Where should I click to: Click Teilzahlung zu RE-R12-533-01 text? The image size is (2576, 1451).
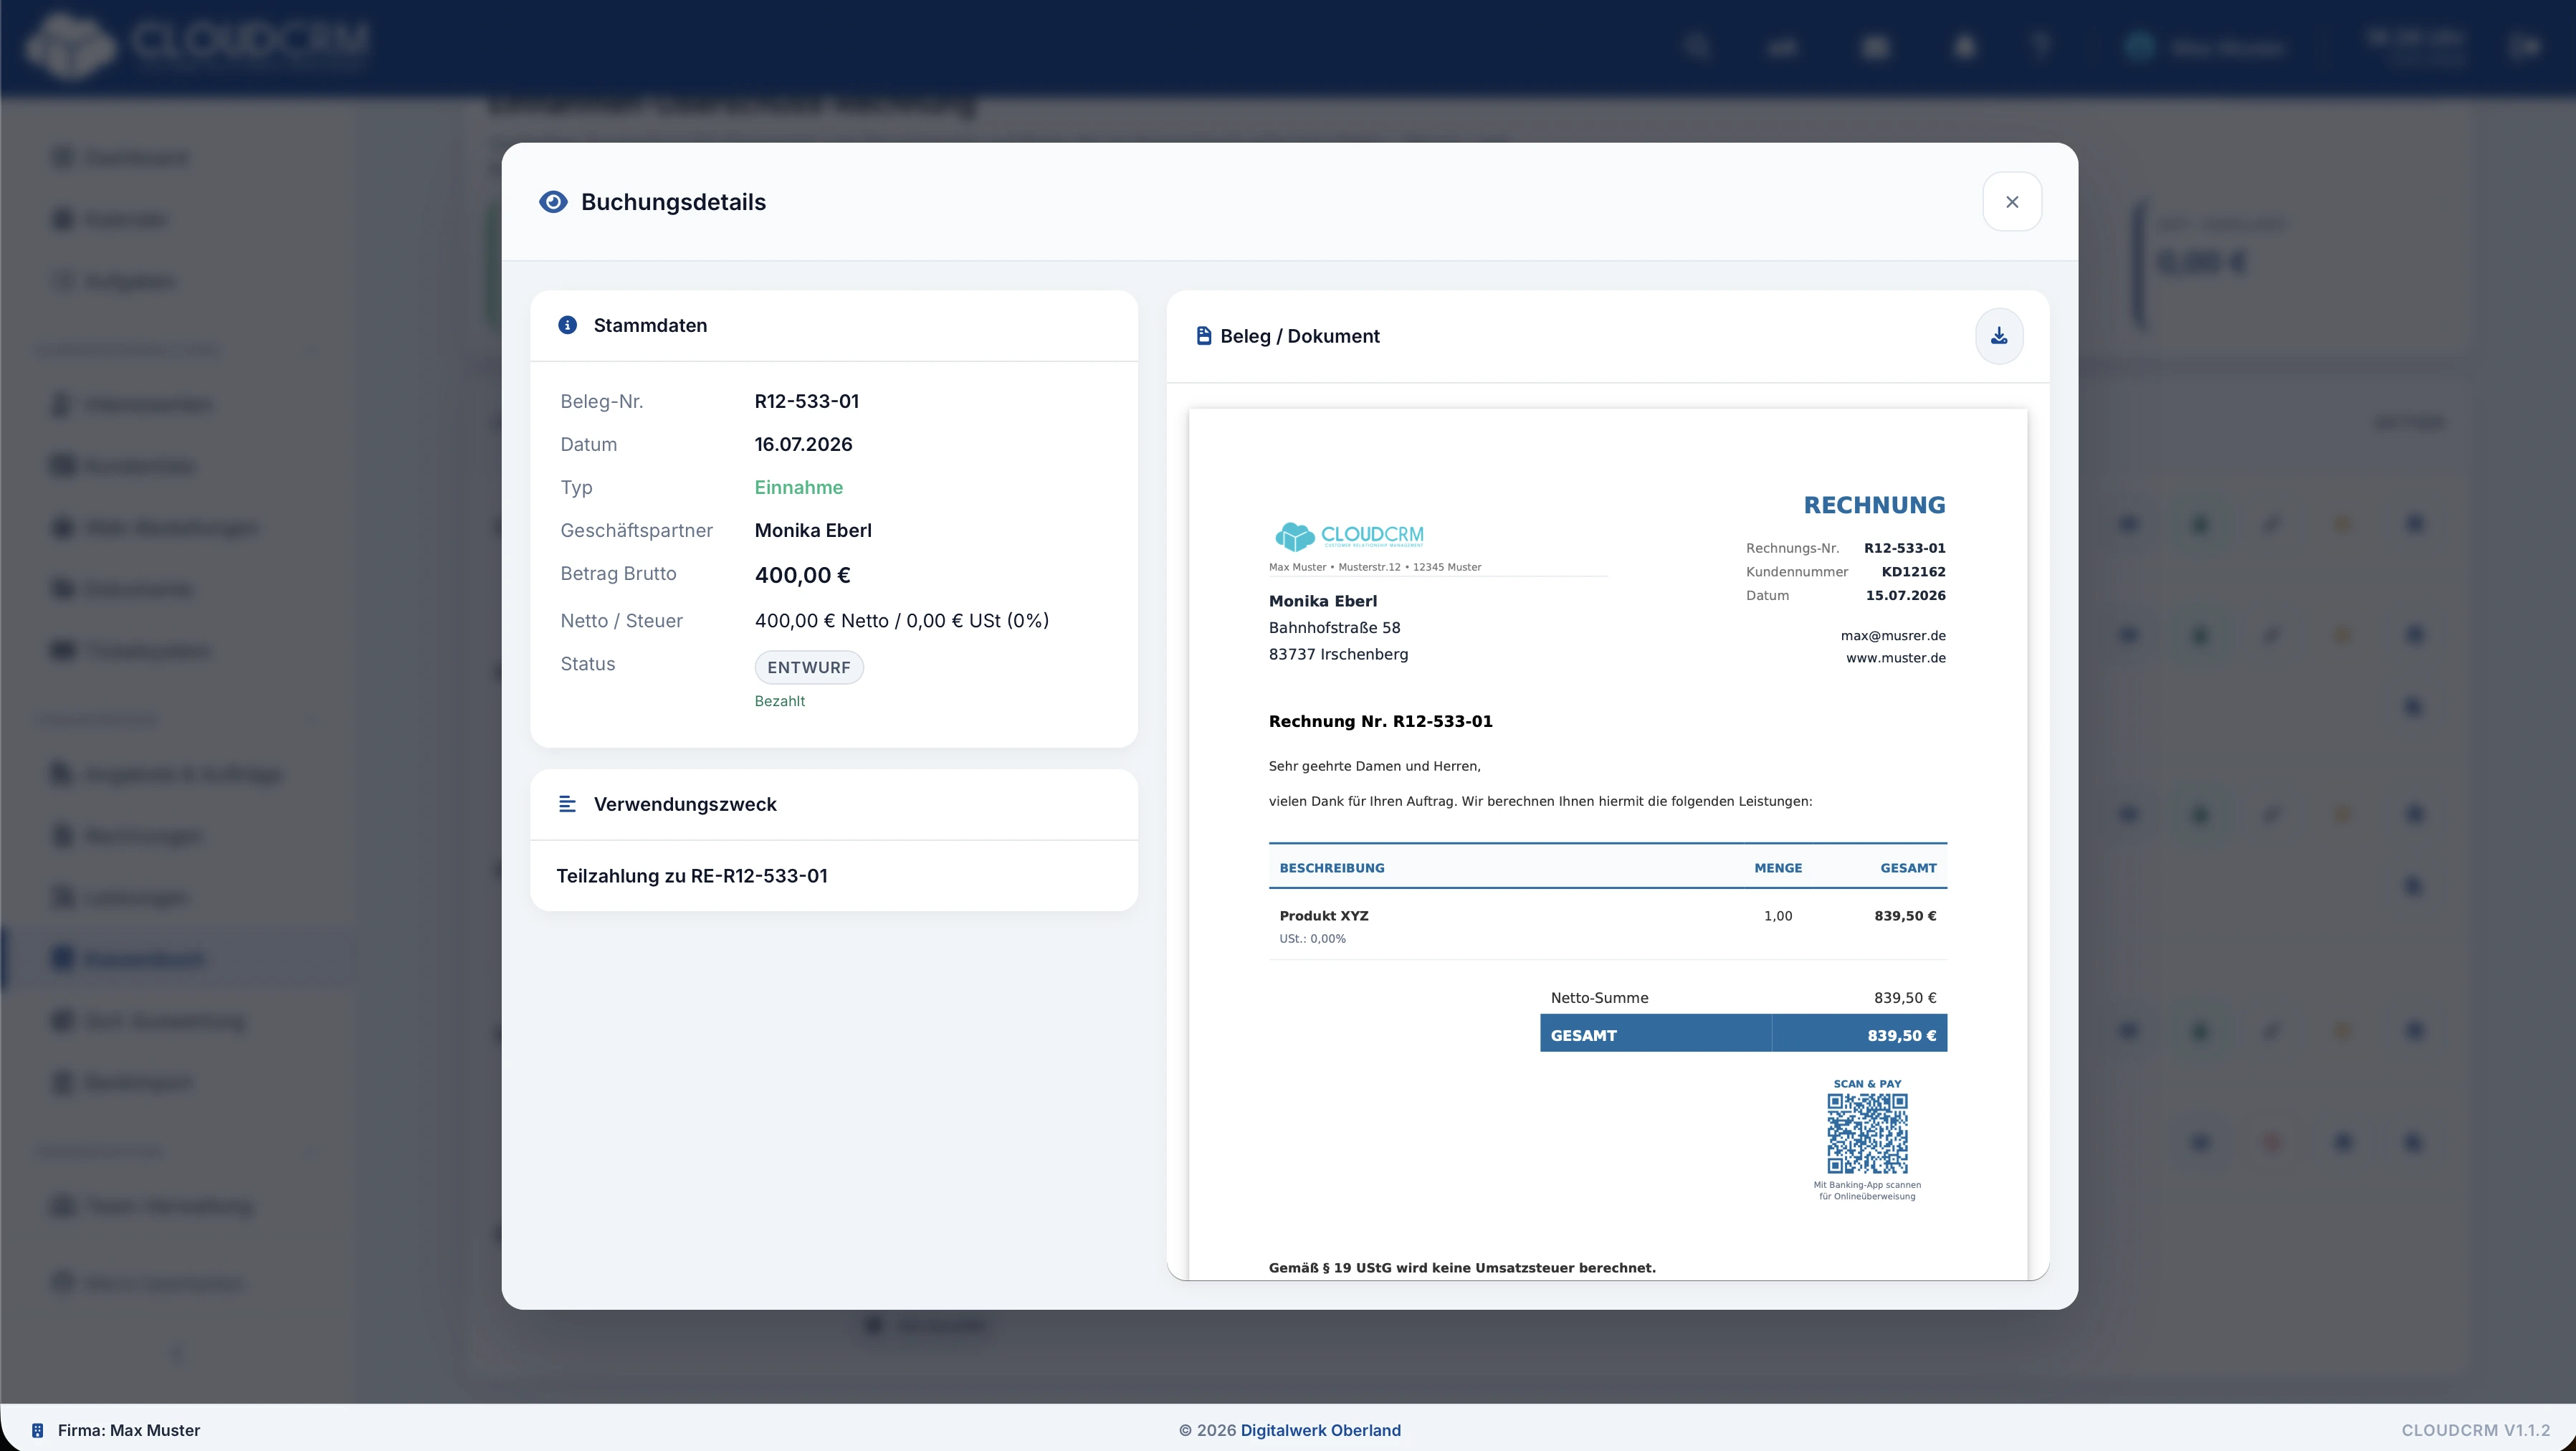[x=691, y=876]
